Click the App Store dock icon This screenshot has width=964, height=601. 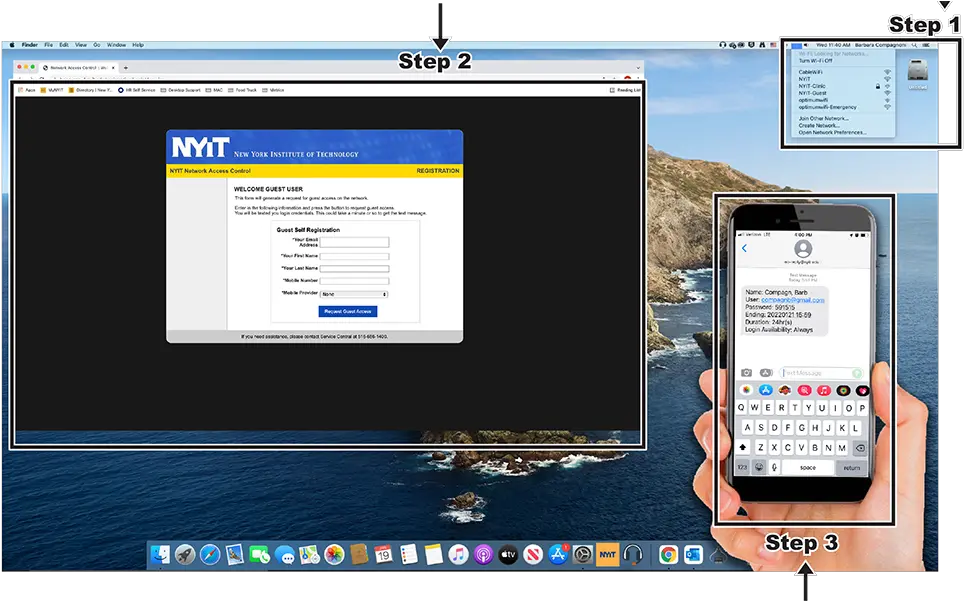click(558, 555)
